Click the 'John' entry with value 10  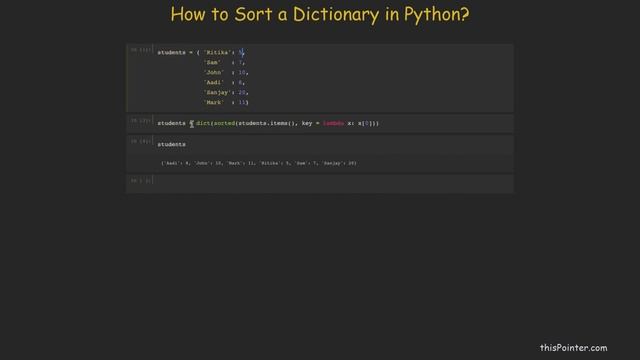pyautogui.click(x=226, y=73)
